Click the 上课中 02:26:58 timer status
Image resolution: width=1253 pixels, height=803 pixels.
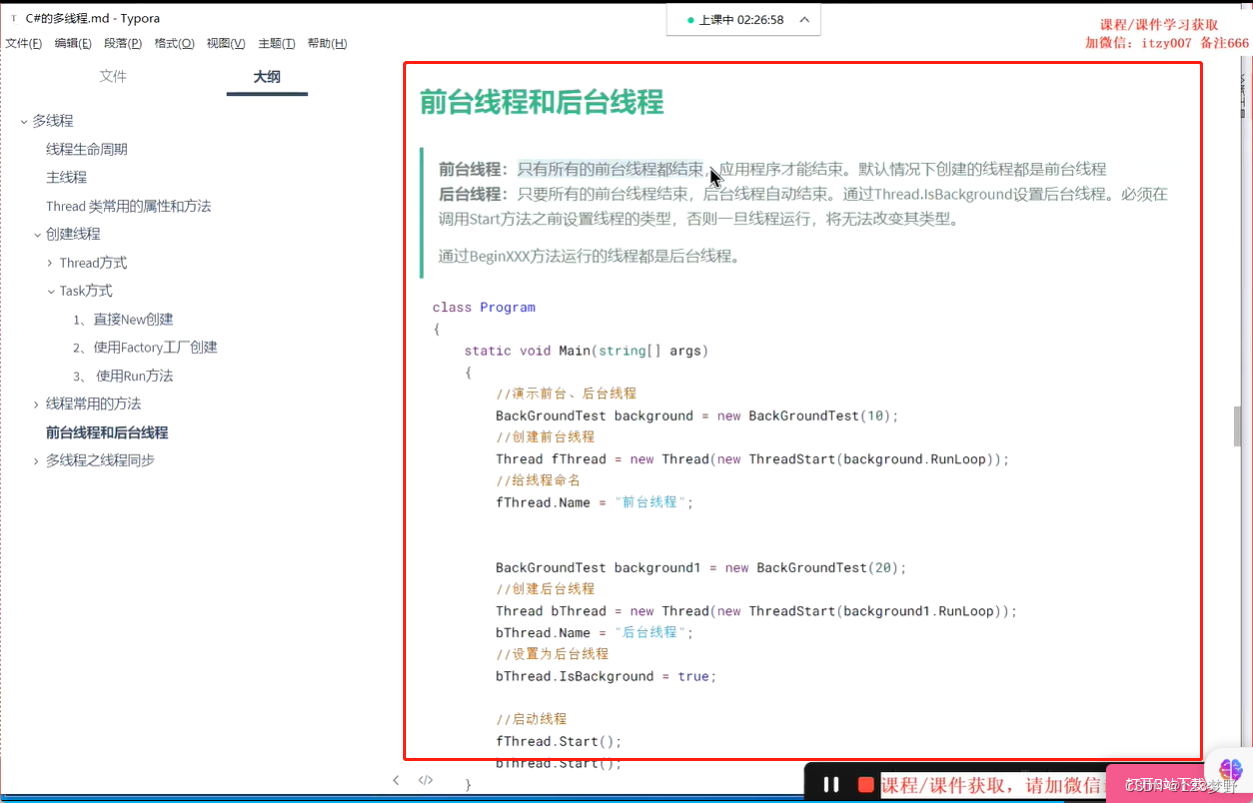click(735, 19)
